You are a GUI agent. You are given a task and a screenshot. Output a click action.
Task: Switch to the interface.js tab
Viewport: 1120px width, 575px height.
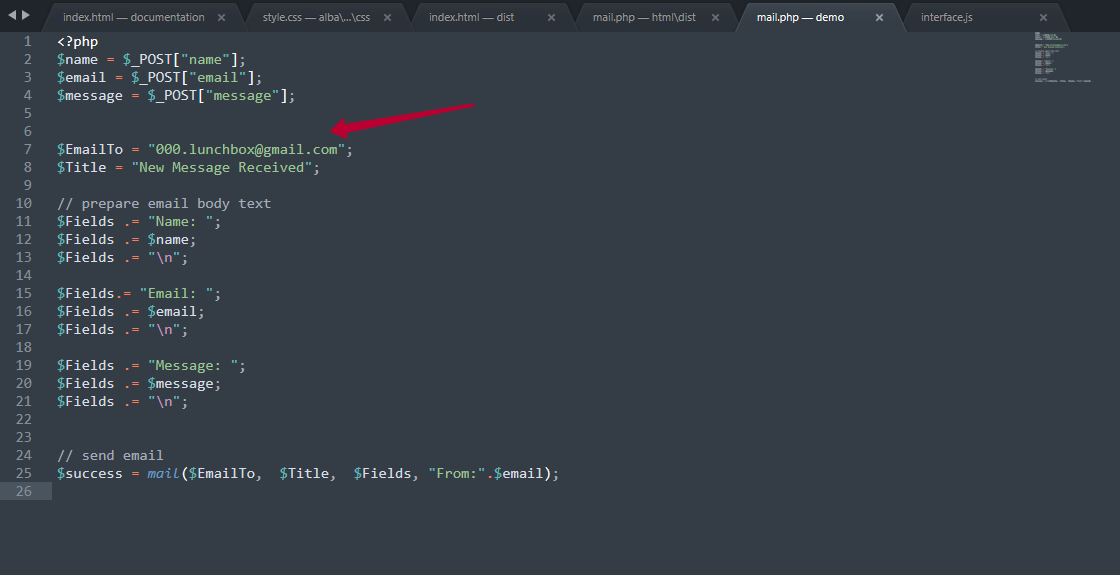946,18
